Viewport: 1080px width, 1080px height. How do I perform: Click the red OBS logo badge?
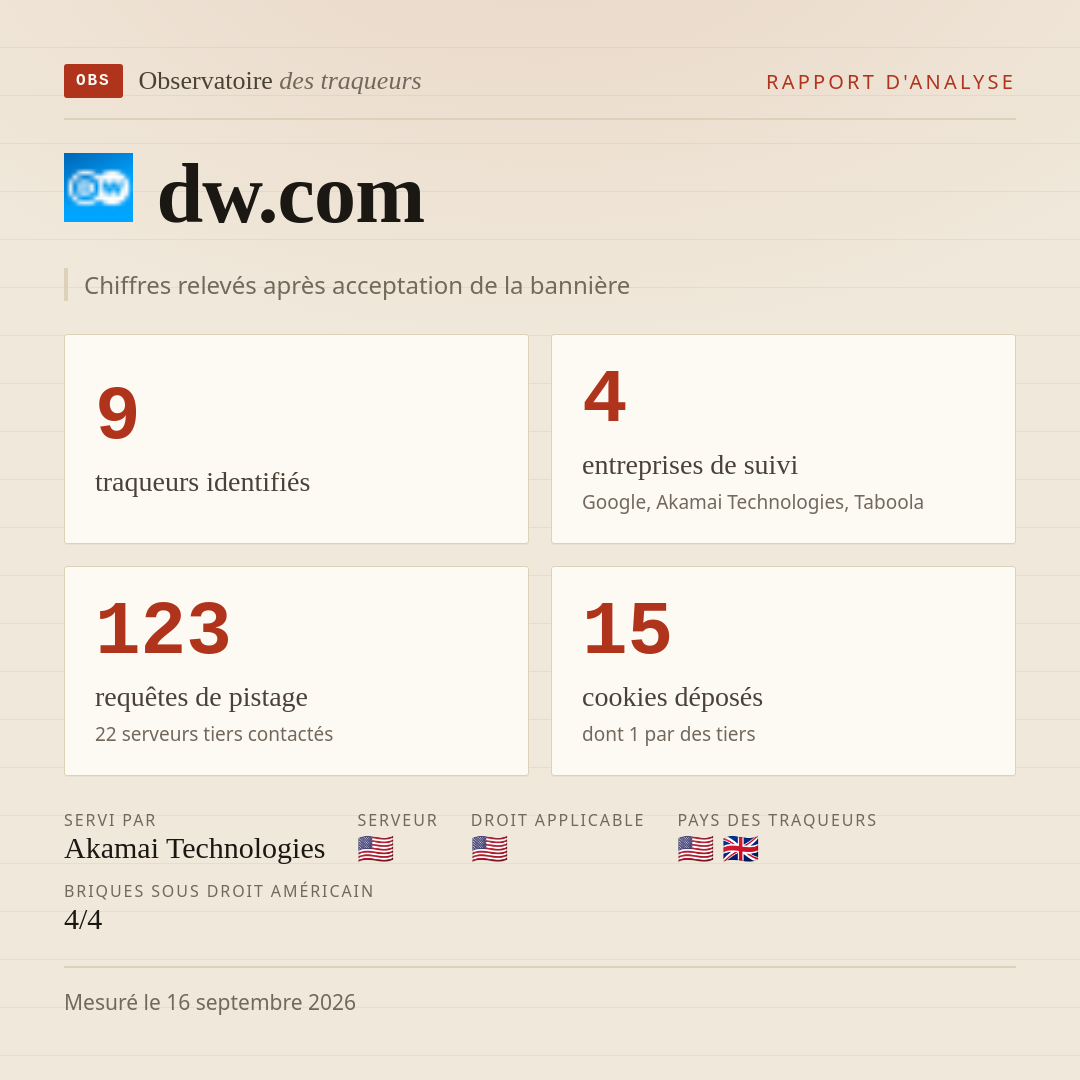click(94, 81)
